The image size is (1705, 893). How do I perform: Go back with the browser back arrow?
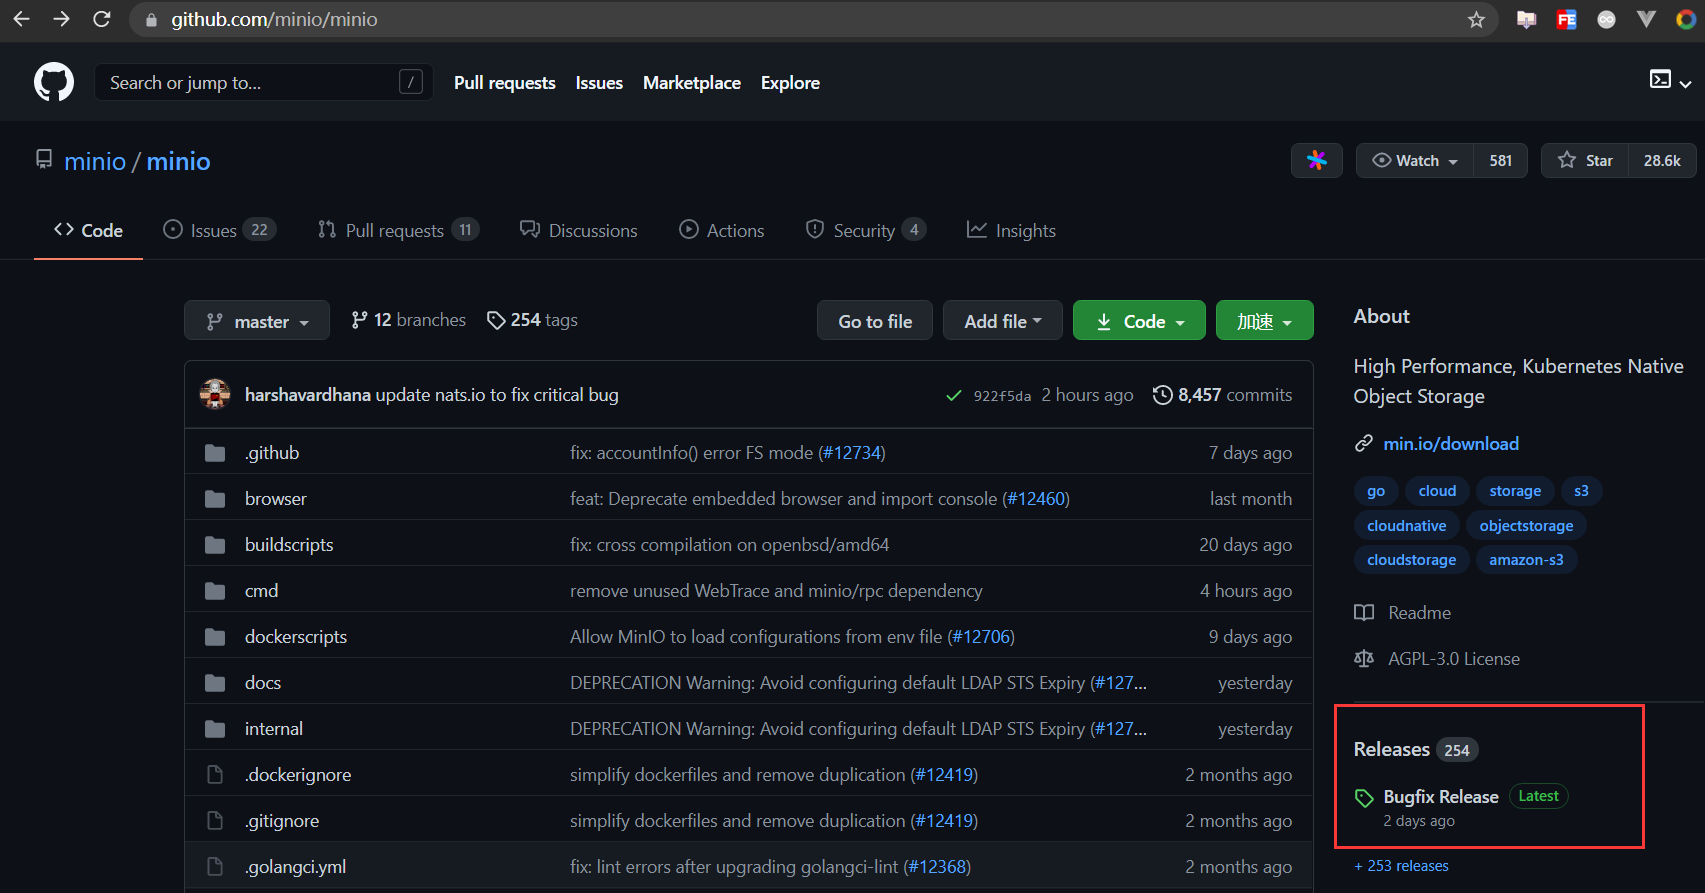[x=21, y=19]
